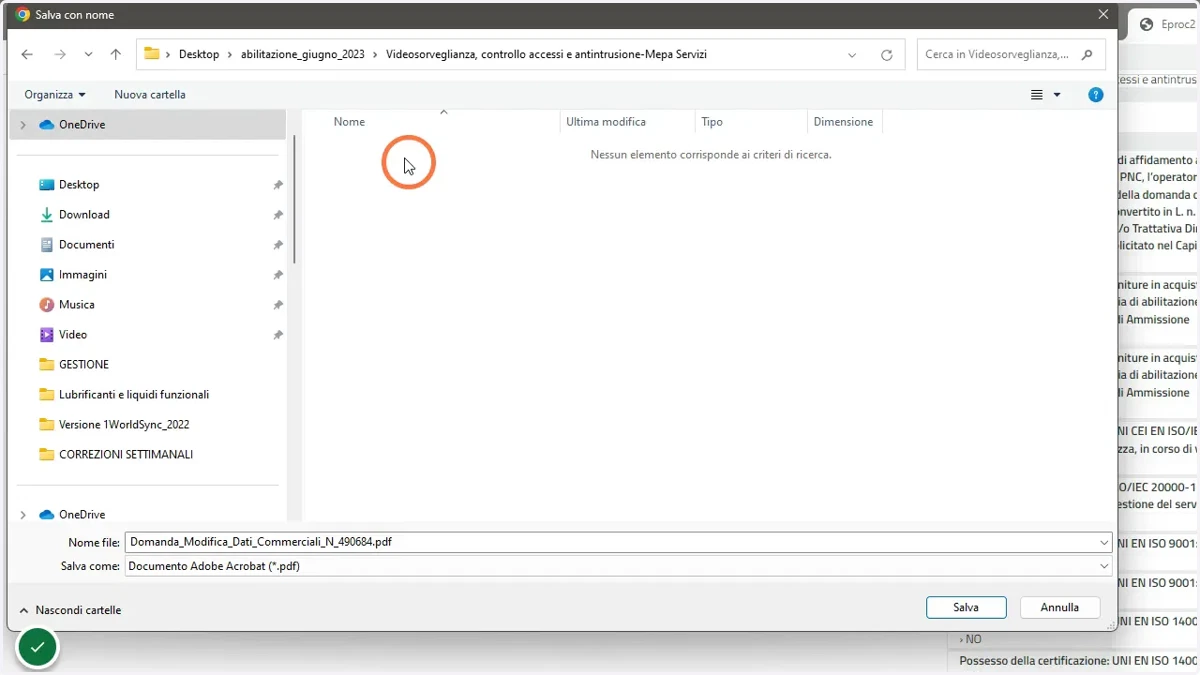Go forward with the right arrow button
Viewport: 1200px width, 675px height.
tap(60, 54)
